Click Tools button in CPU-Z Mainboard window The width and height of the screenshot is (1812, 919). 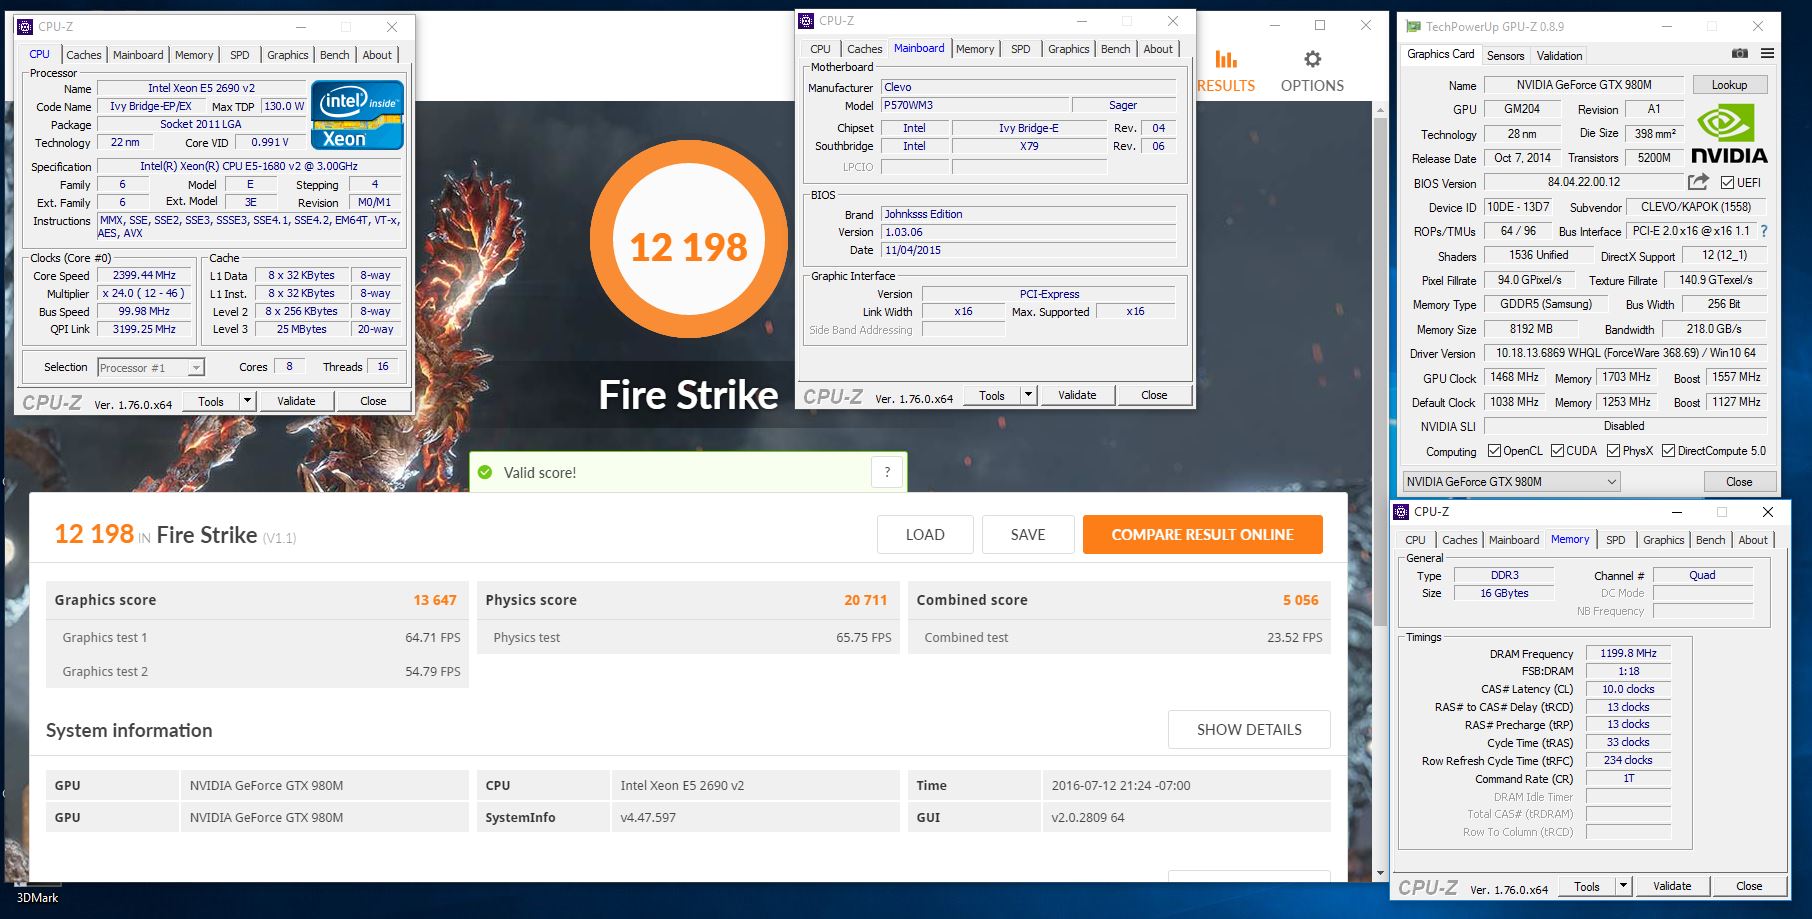(x=992, y=395)
